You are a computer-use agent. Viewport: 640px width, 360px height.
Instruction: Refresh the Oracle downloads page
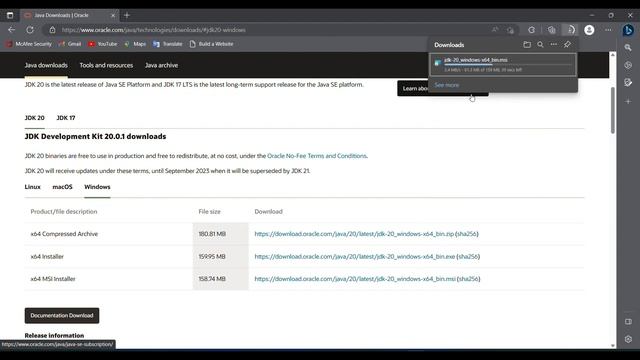30,30
